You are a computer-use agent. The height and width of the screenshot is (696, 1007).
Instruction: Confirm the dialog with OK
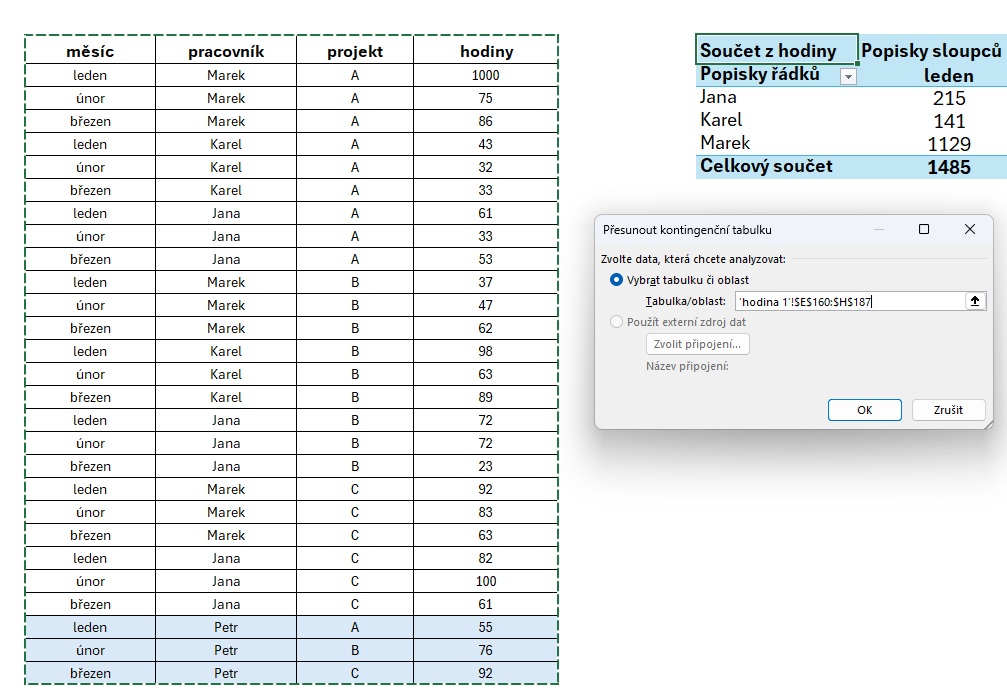(x=864, y=410)
